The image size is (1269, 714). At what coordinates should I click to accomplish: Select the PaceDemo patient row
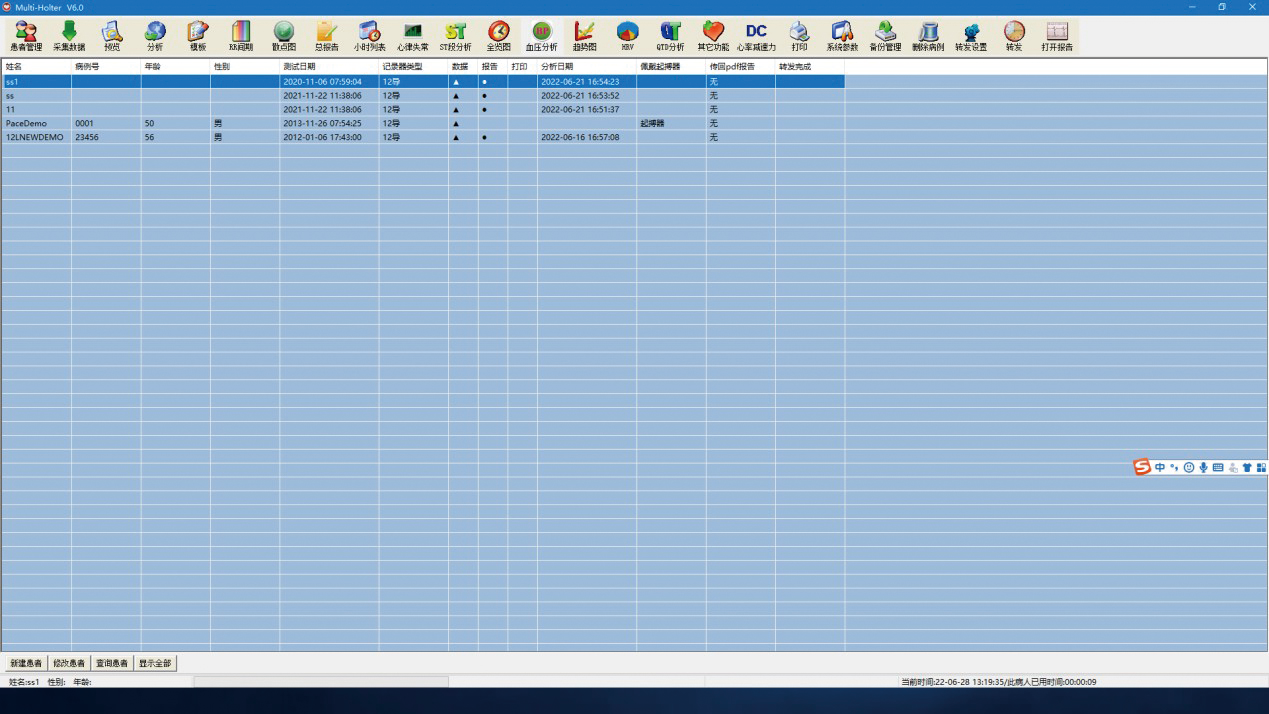26,124
